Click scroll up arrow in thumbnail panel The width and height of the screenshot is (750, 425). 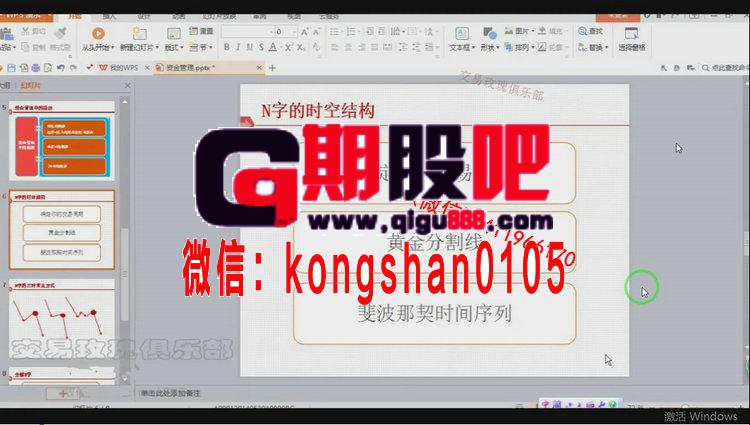(124, 101)
